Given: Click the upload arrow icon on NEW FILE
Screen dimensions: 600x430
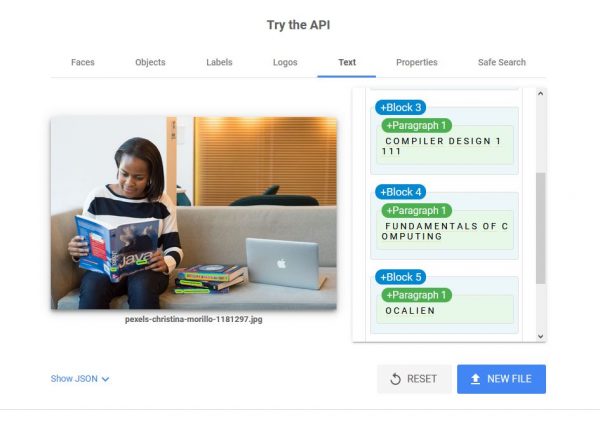Looking at the screenshot, I should pyautogui.click(x=475, y=379).
